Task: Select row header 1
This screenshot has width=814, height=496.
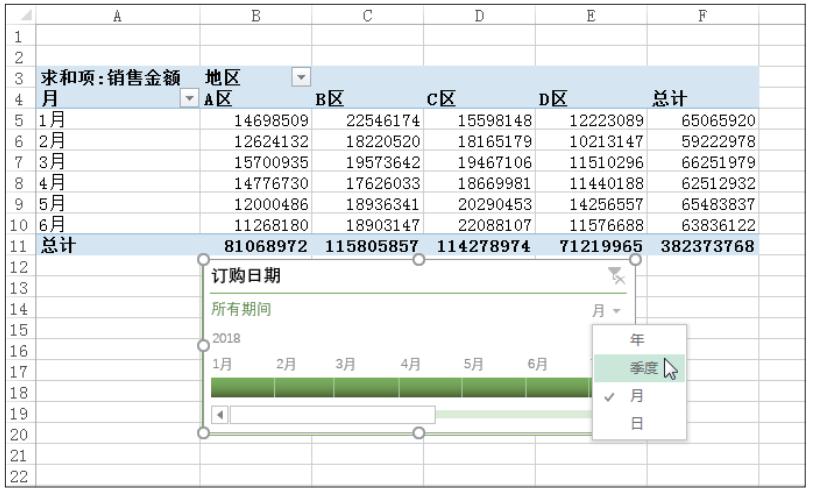Action: click(21, 36)
